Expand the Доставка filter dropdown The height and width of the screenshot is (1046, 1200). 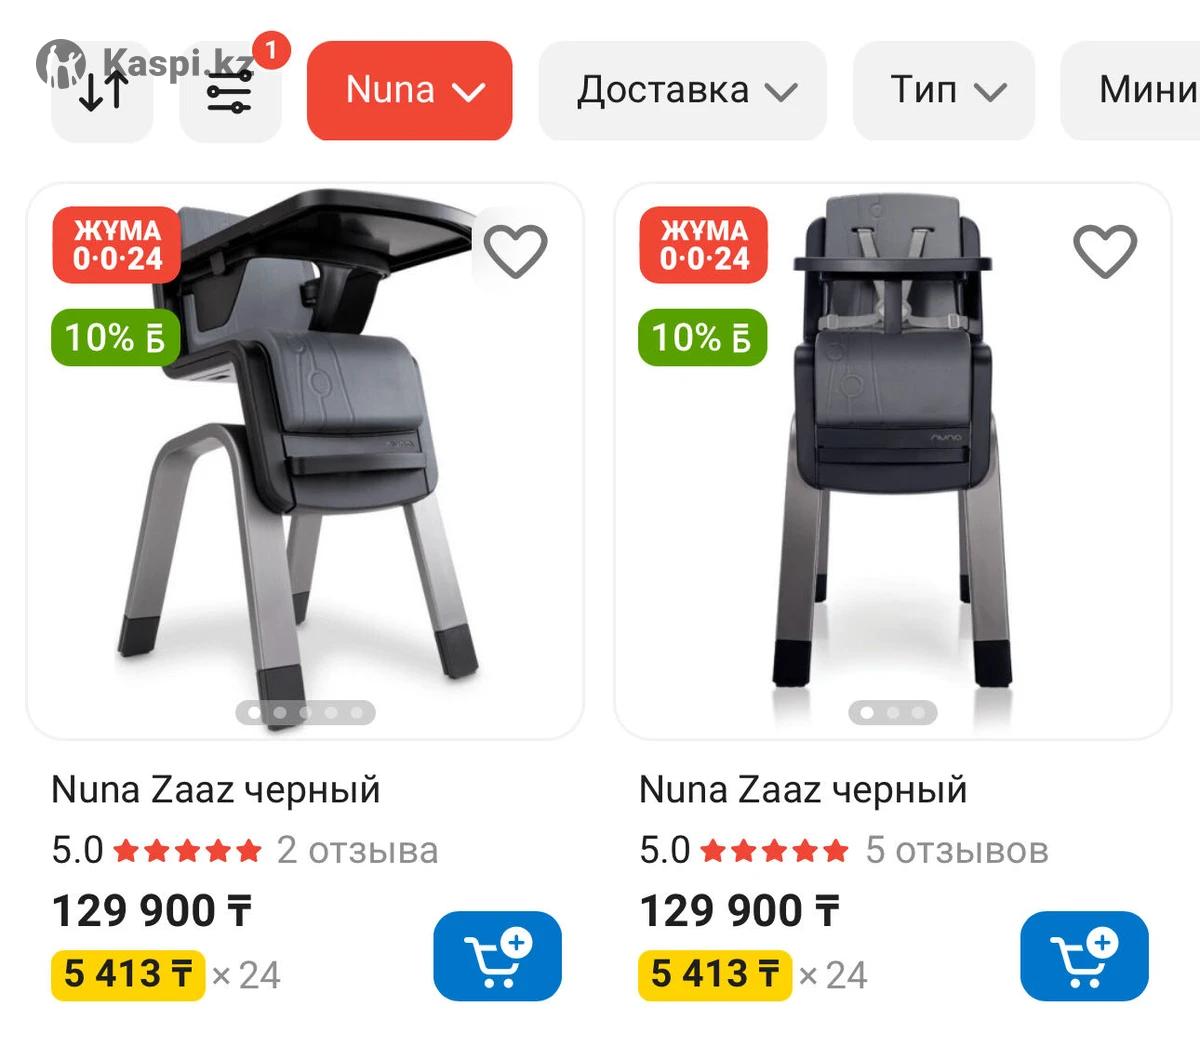[x=683, y=91]
